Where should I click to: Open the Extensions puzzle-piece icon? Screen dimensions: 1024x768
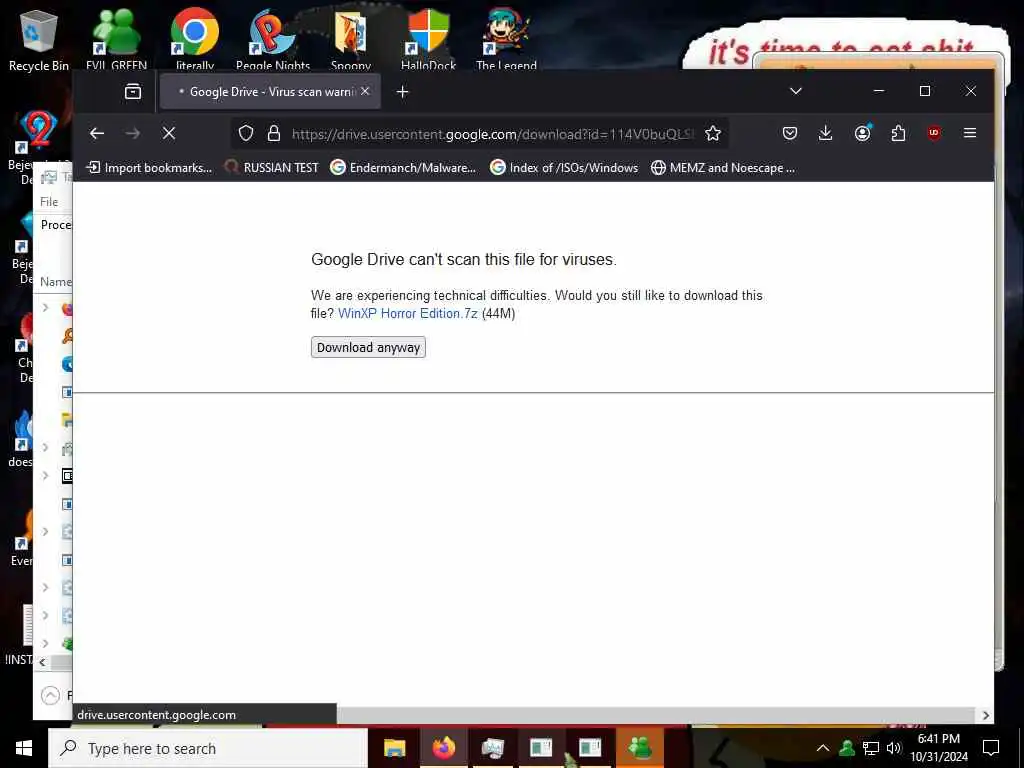(898, 133)
